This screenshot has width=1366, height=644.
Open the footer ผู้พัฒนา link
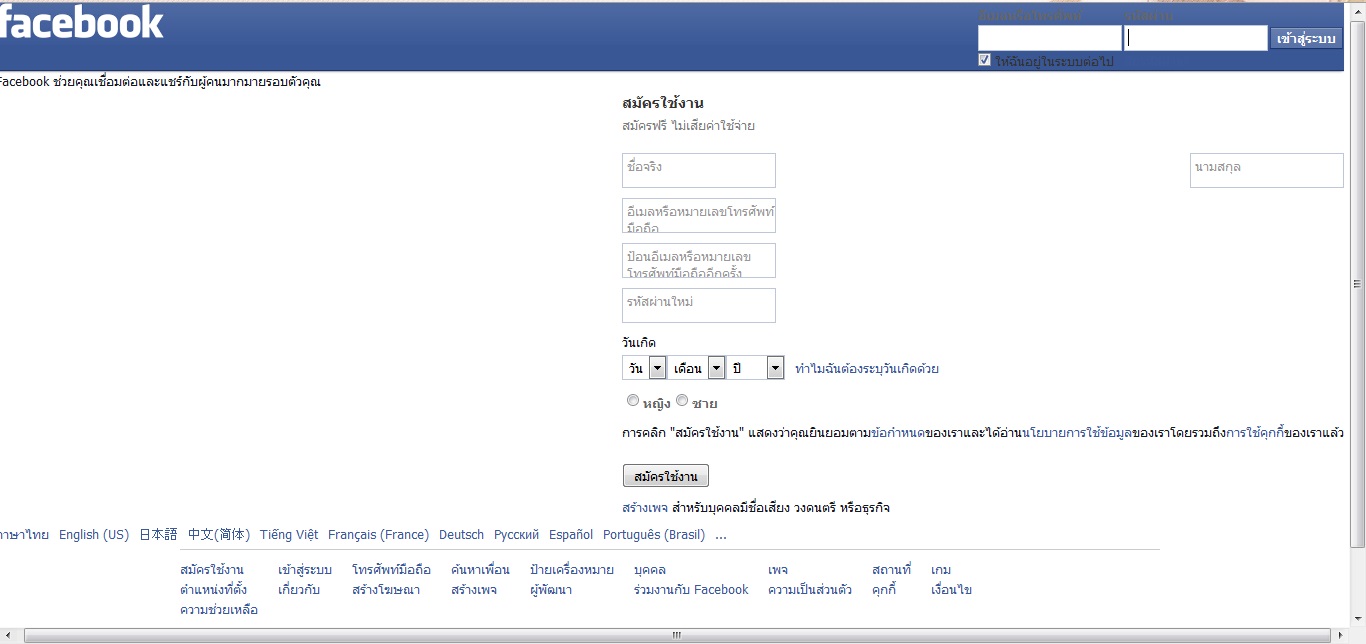pyautogui.click(x=551, y=590)
